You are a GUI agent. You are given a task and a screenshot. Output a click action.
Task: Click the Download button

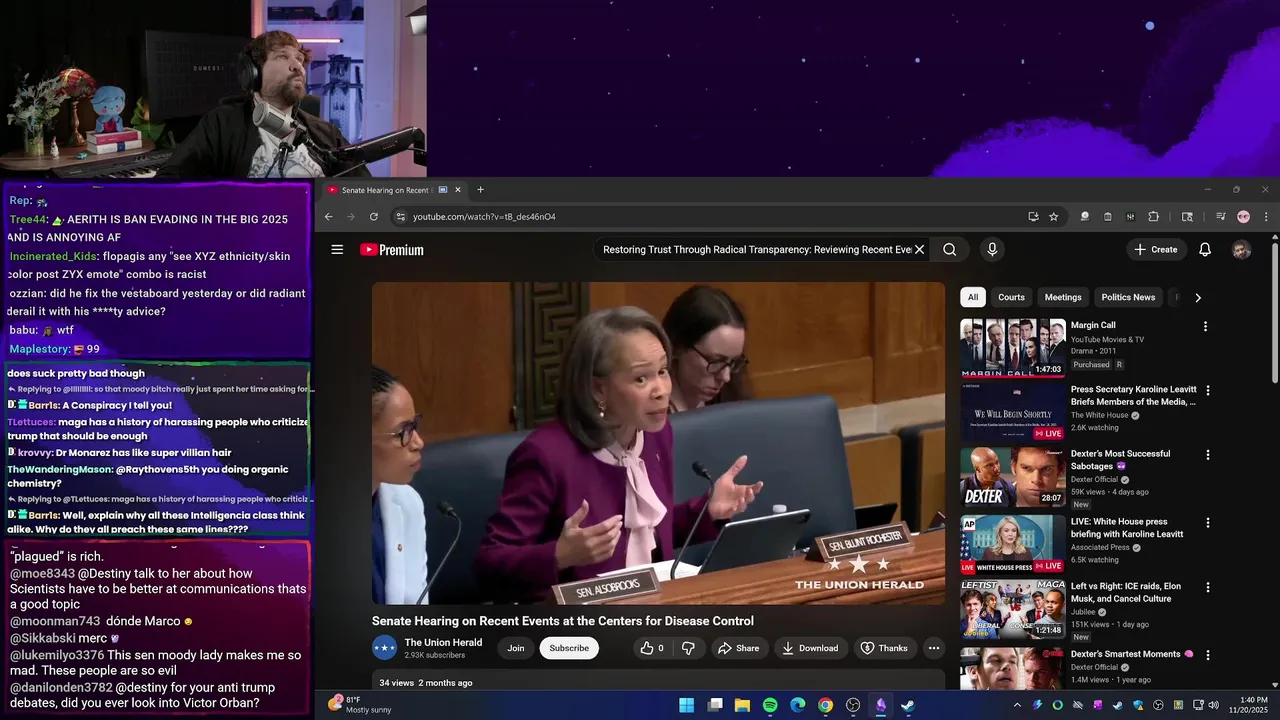pyautogui.click(x=811, y=648)
